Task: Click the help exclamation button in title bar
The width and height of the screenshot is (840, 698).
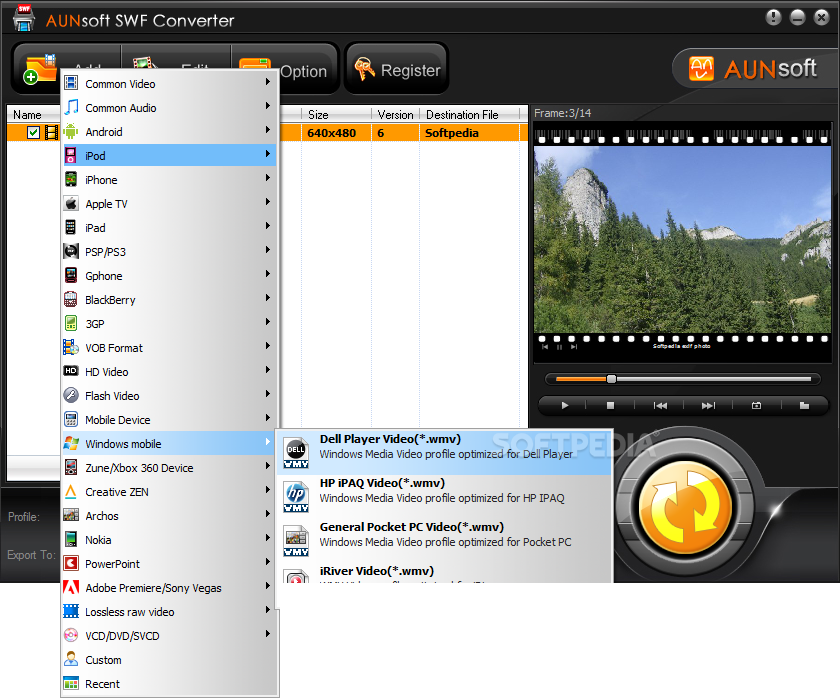Action: click(773, 17)
